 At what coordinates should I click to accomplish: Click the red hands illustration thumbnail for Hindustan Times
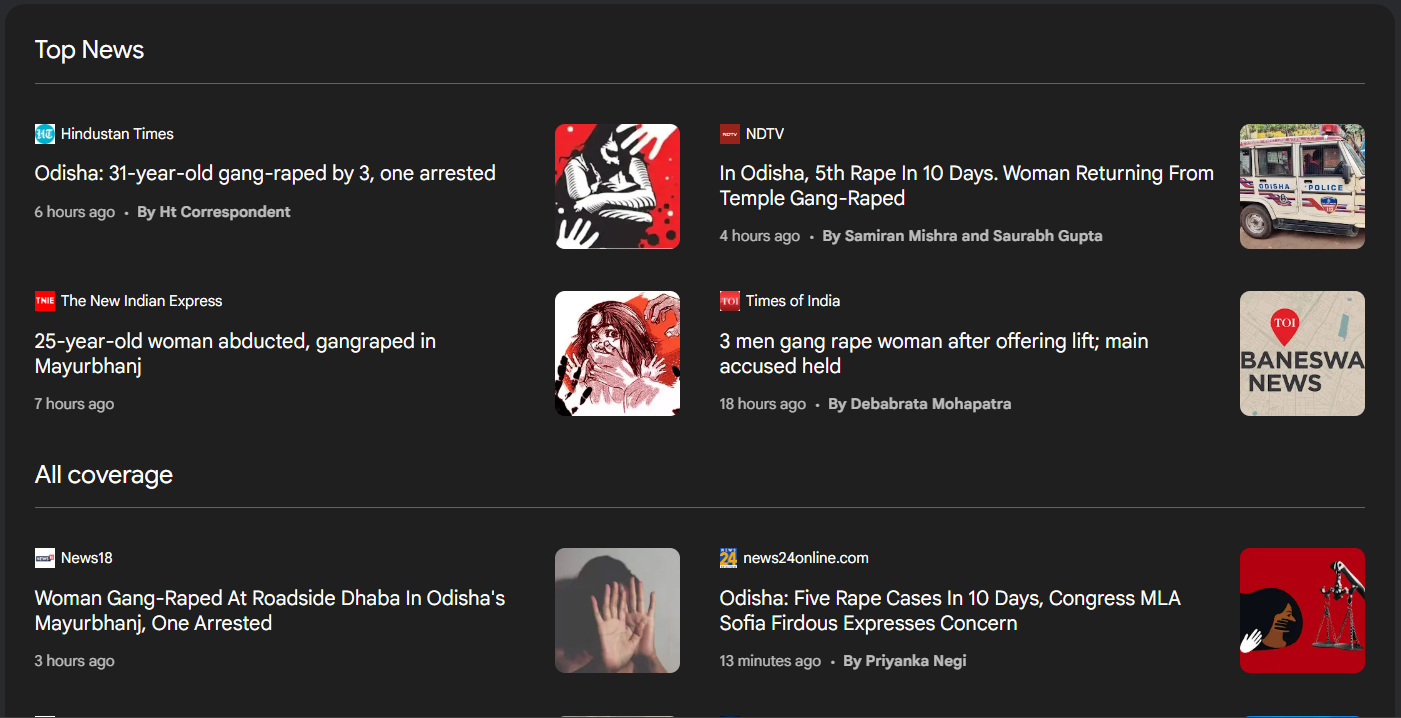click(617, 186)
